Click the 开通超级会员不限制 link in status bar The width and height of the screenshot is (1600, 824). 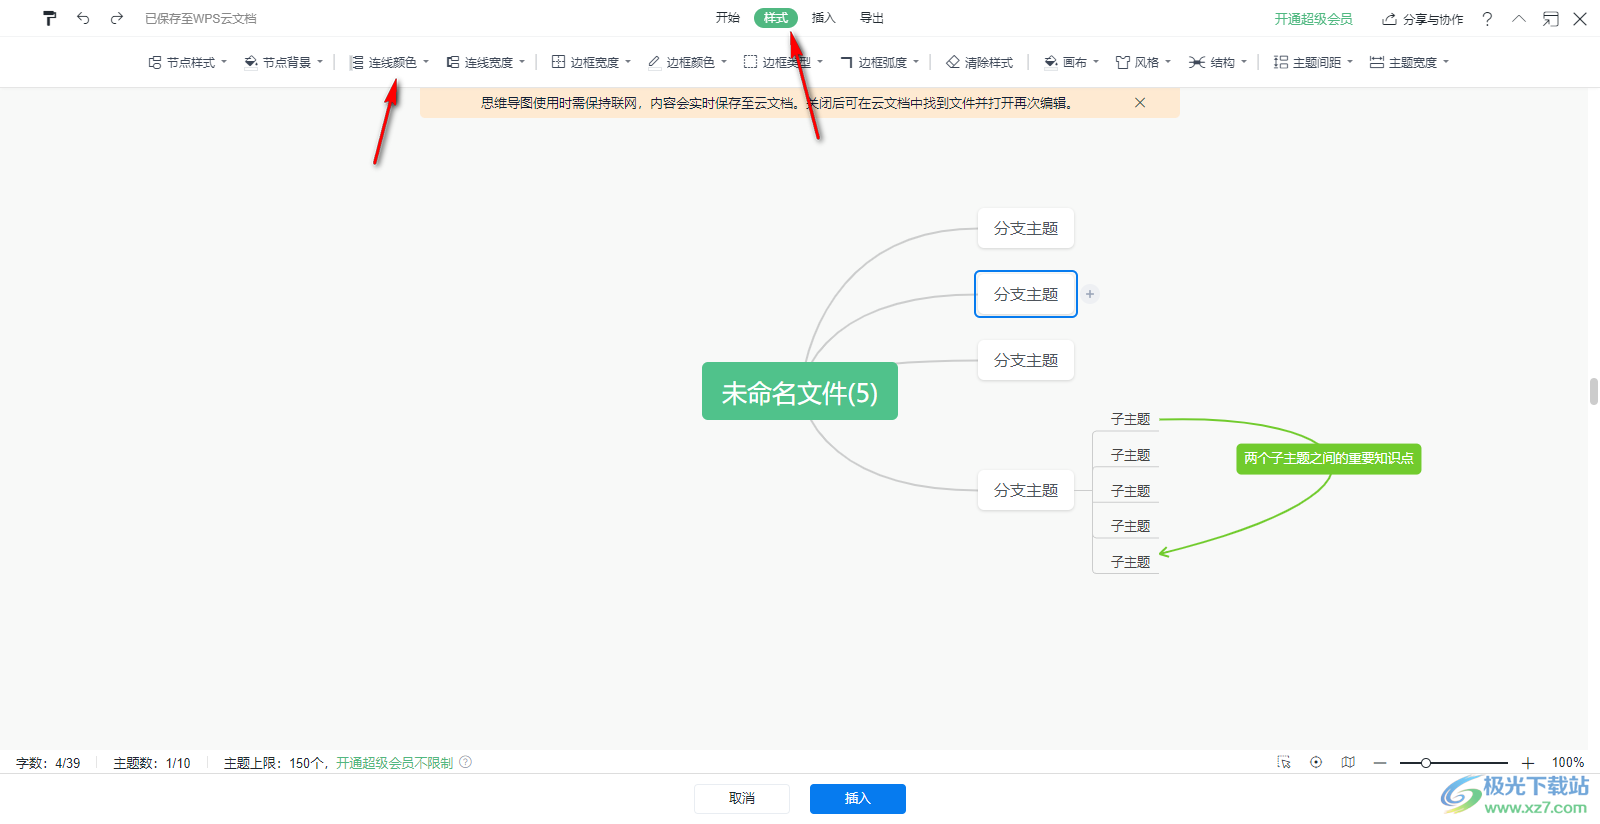395,763
